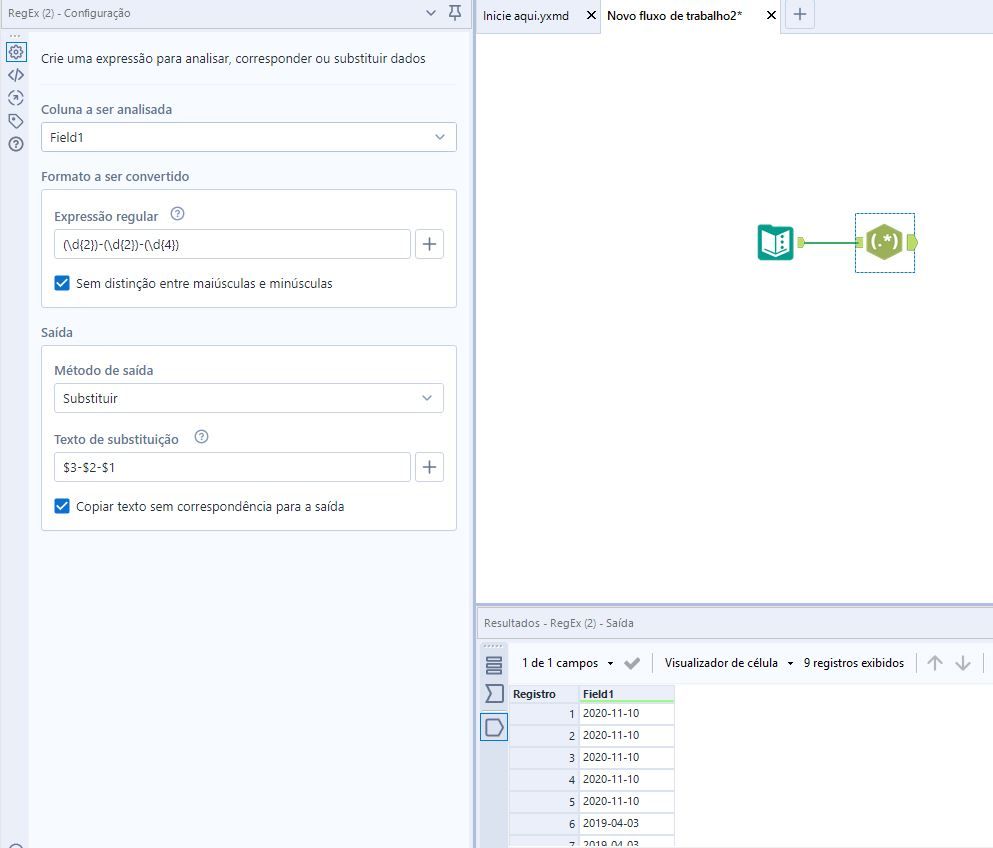Click the next record down arrow
Image resolution: width=993 pixels, height=848 pixels.
coord(963,663)
